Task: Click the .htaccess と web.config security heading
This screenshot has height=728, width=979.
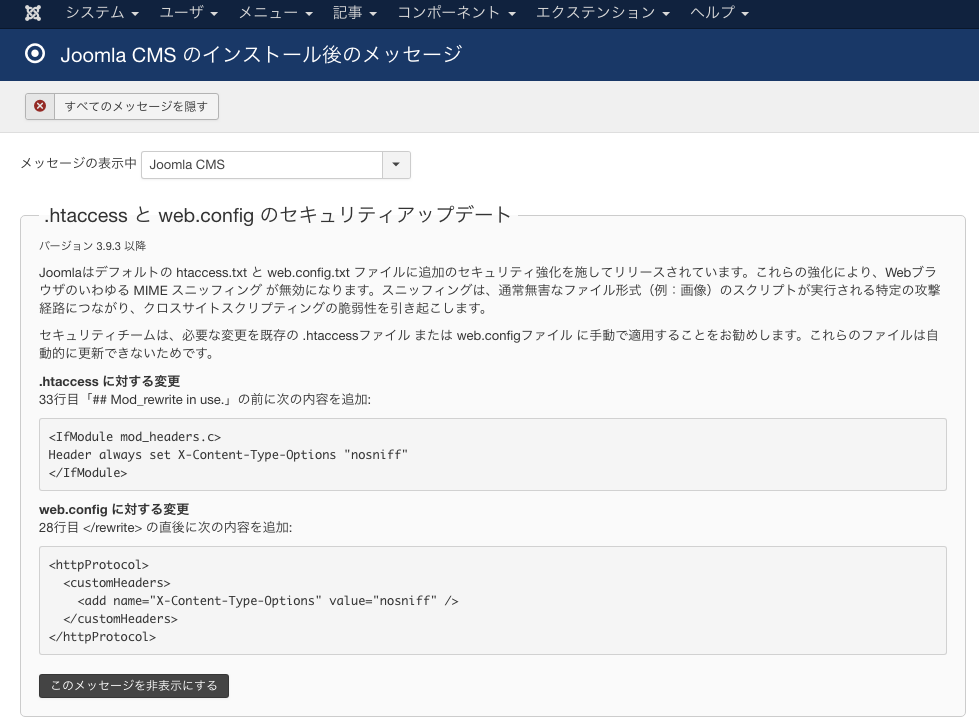Action: pos(278,215)
